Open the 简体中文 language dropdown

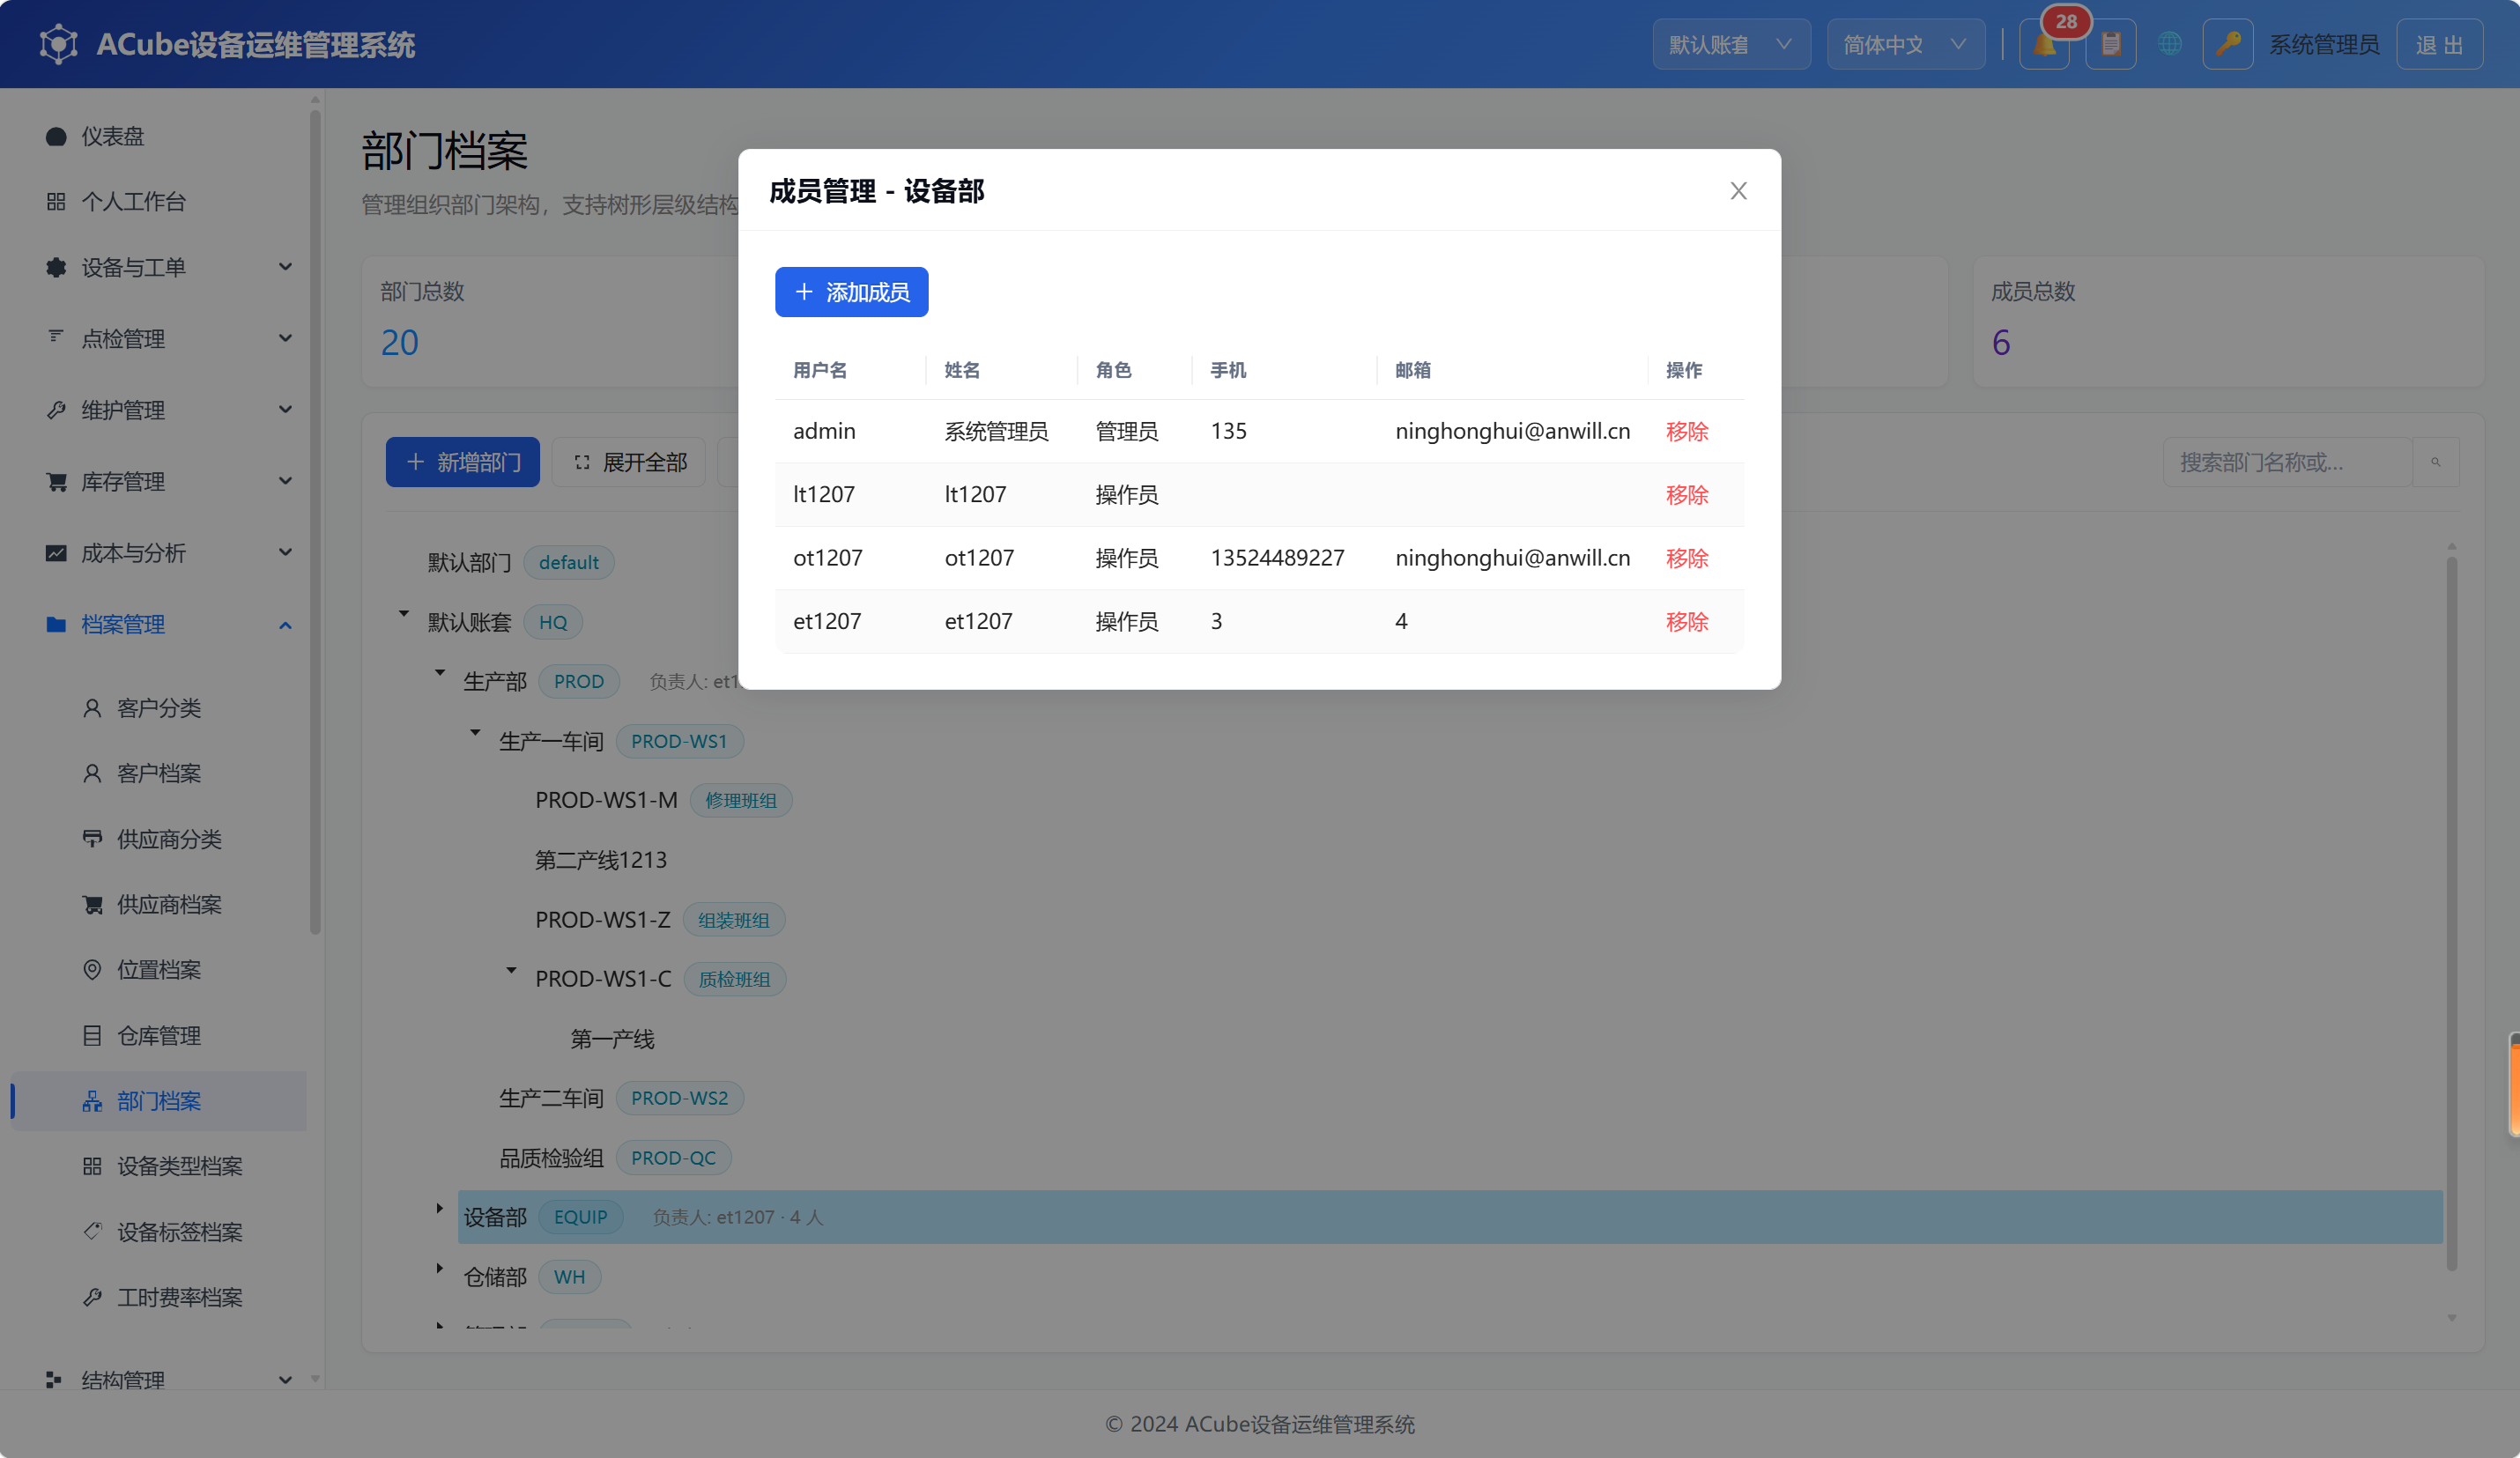1905,45
